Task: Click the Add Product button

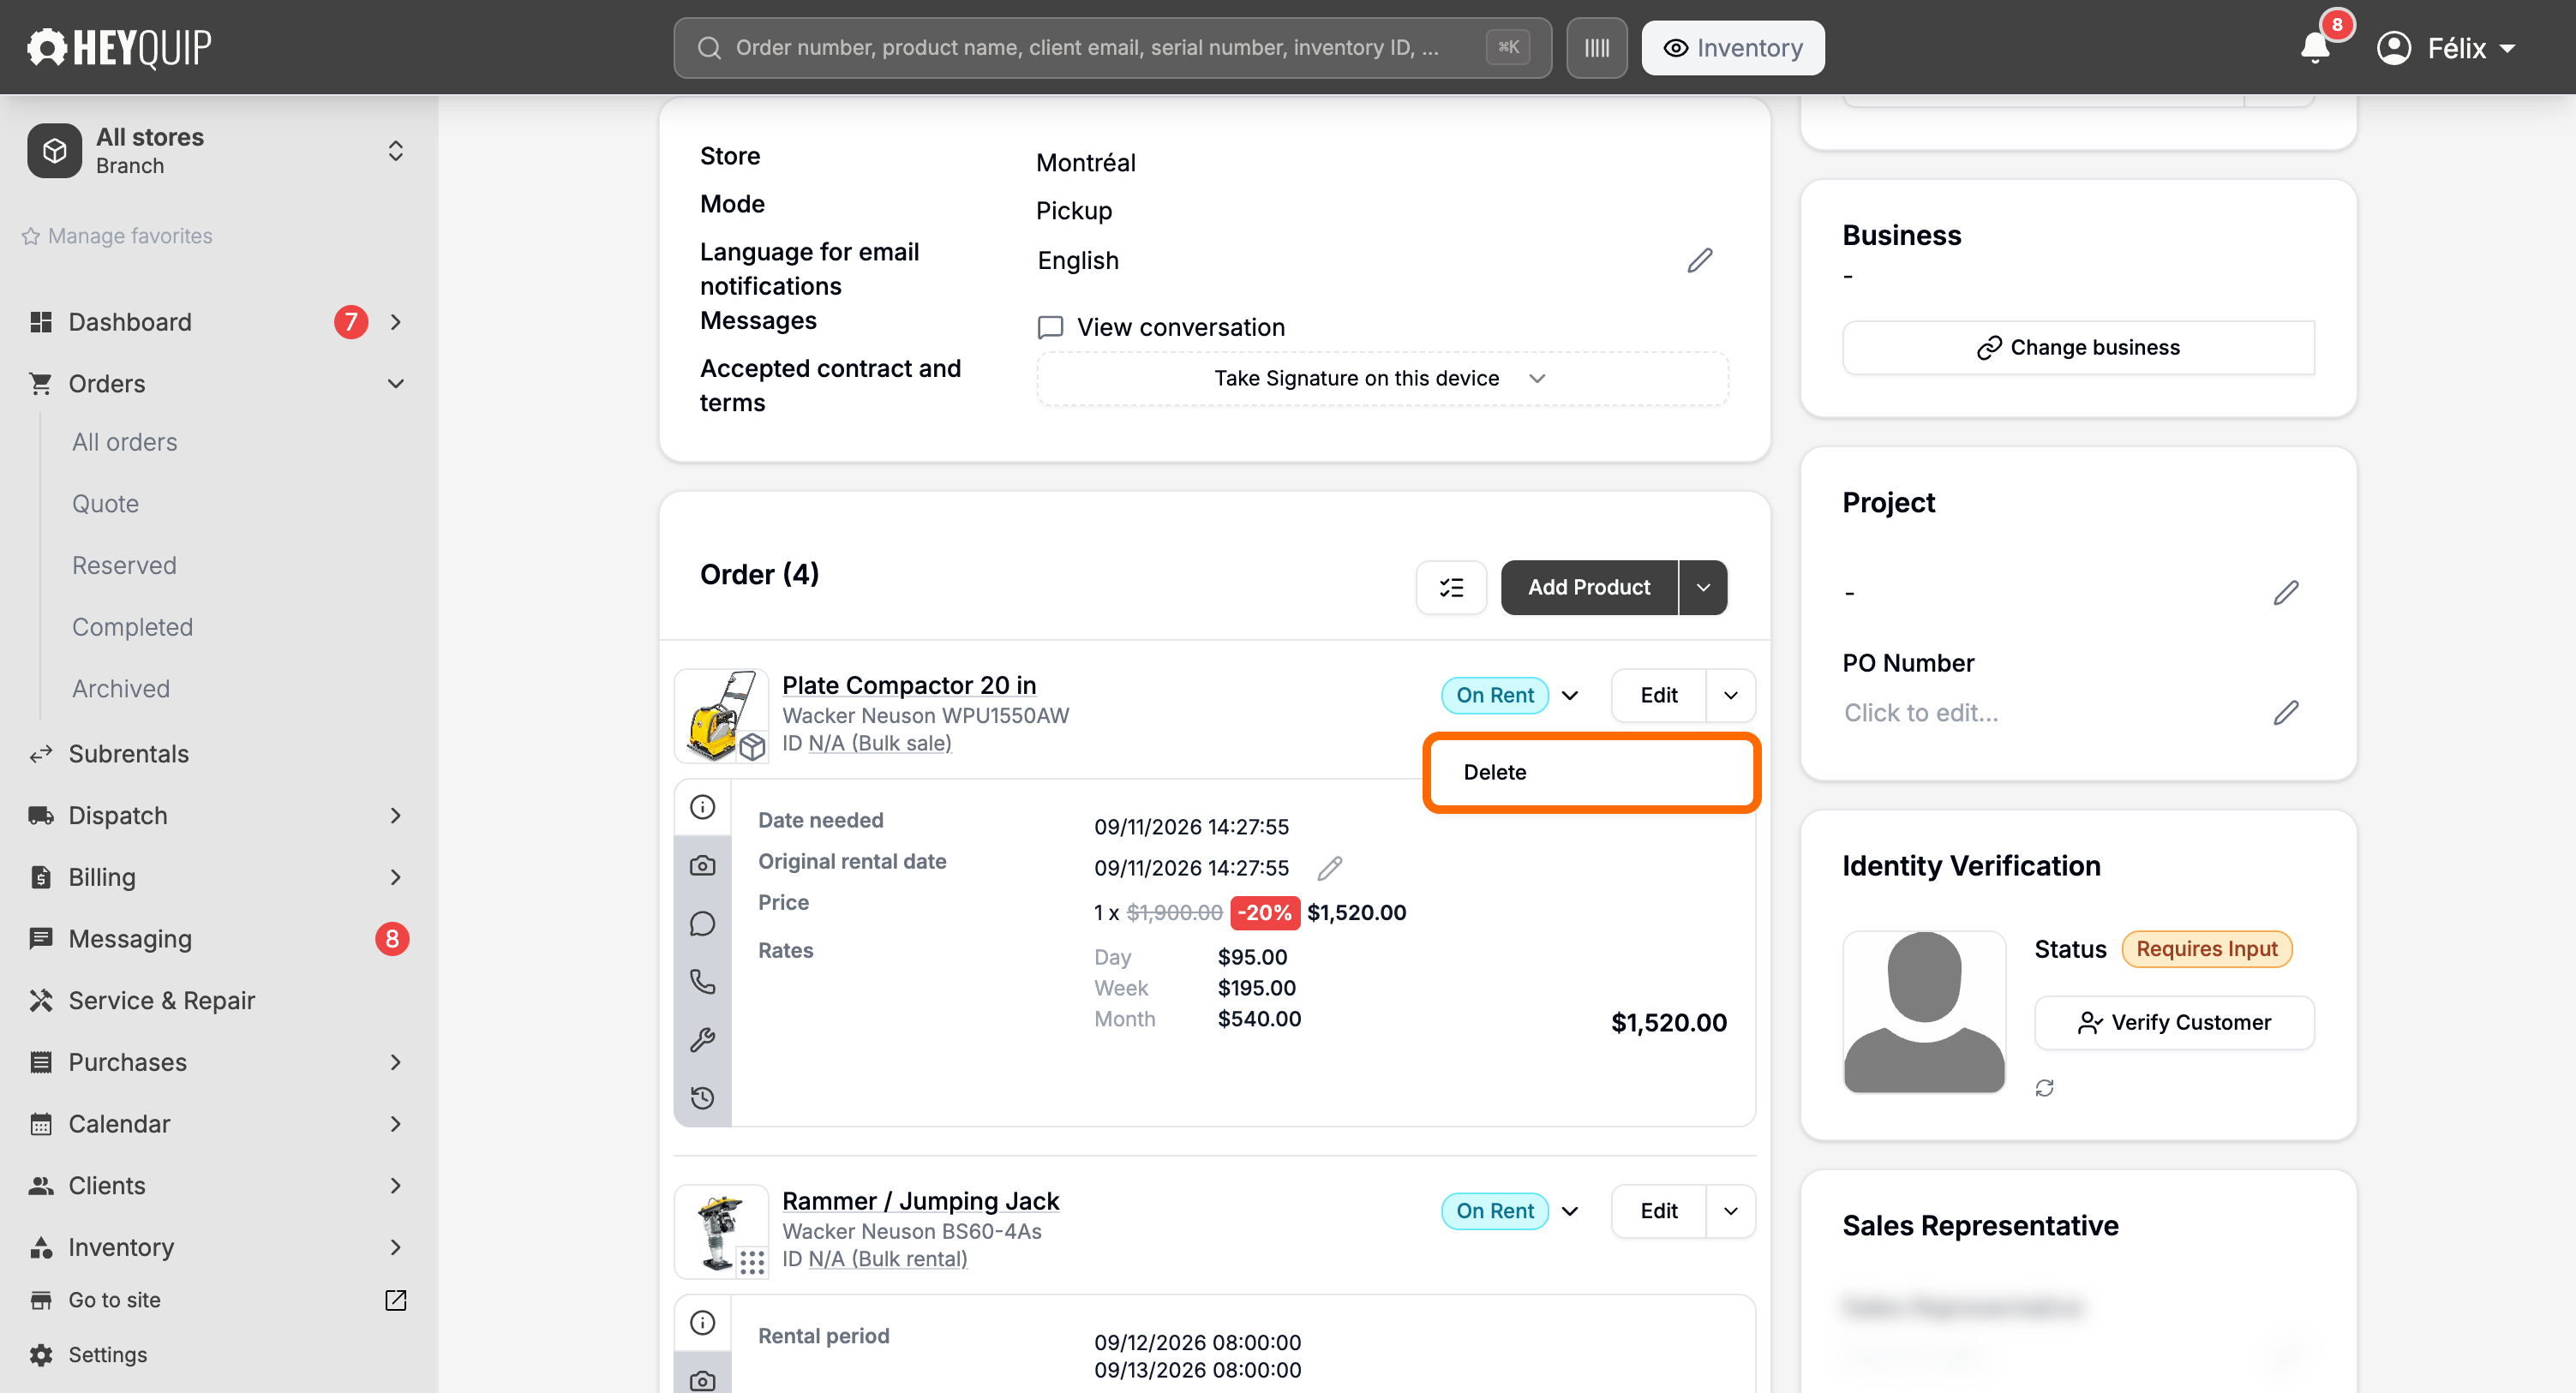Action: (x=1589, y=587)
